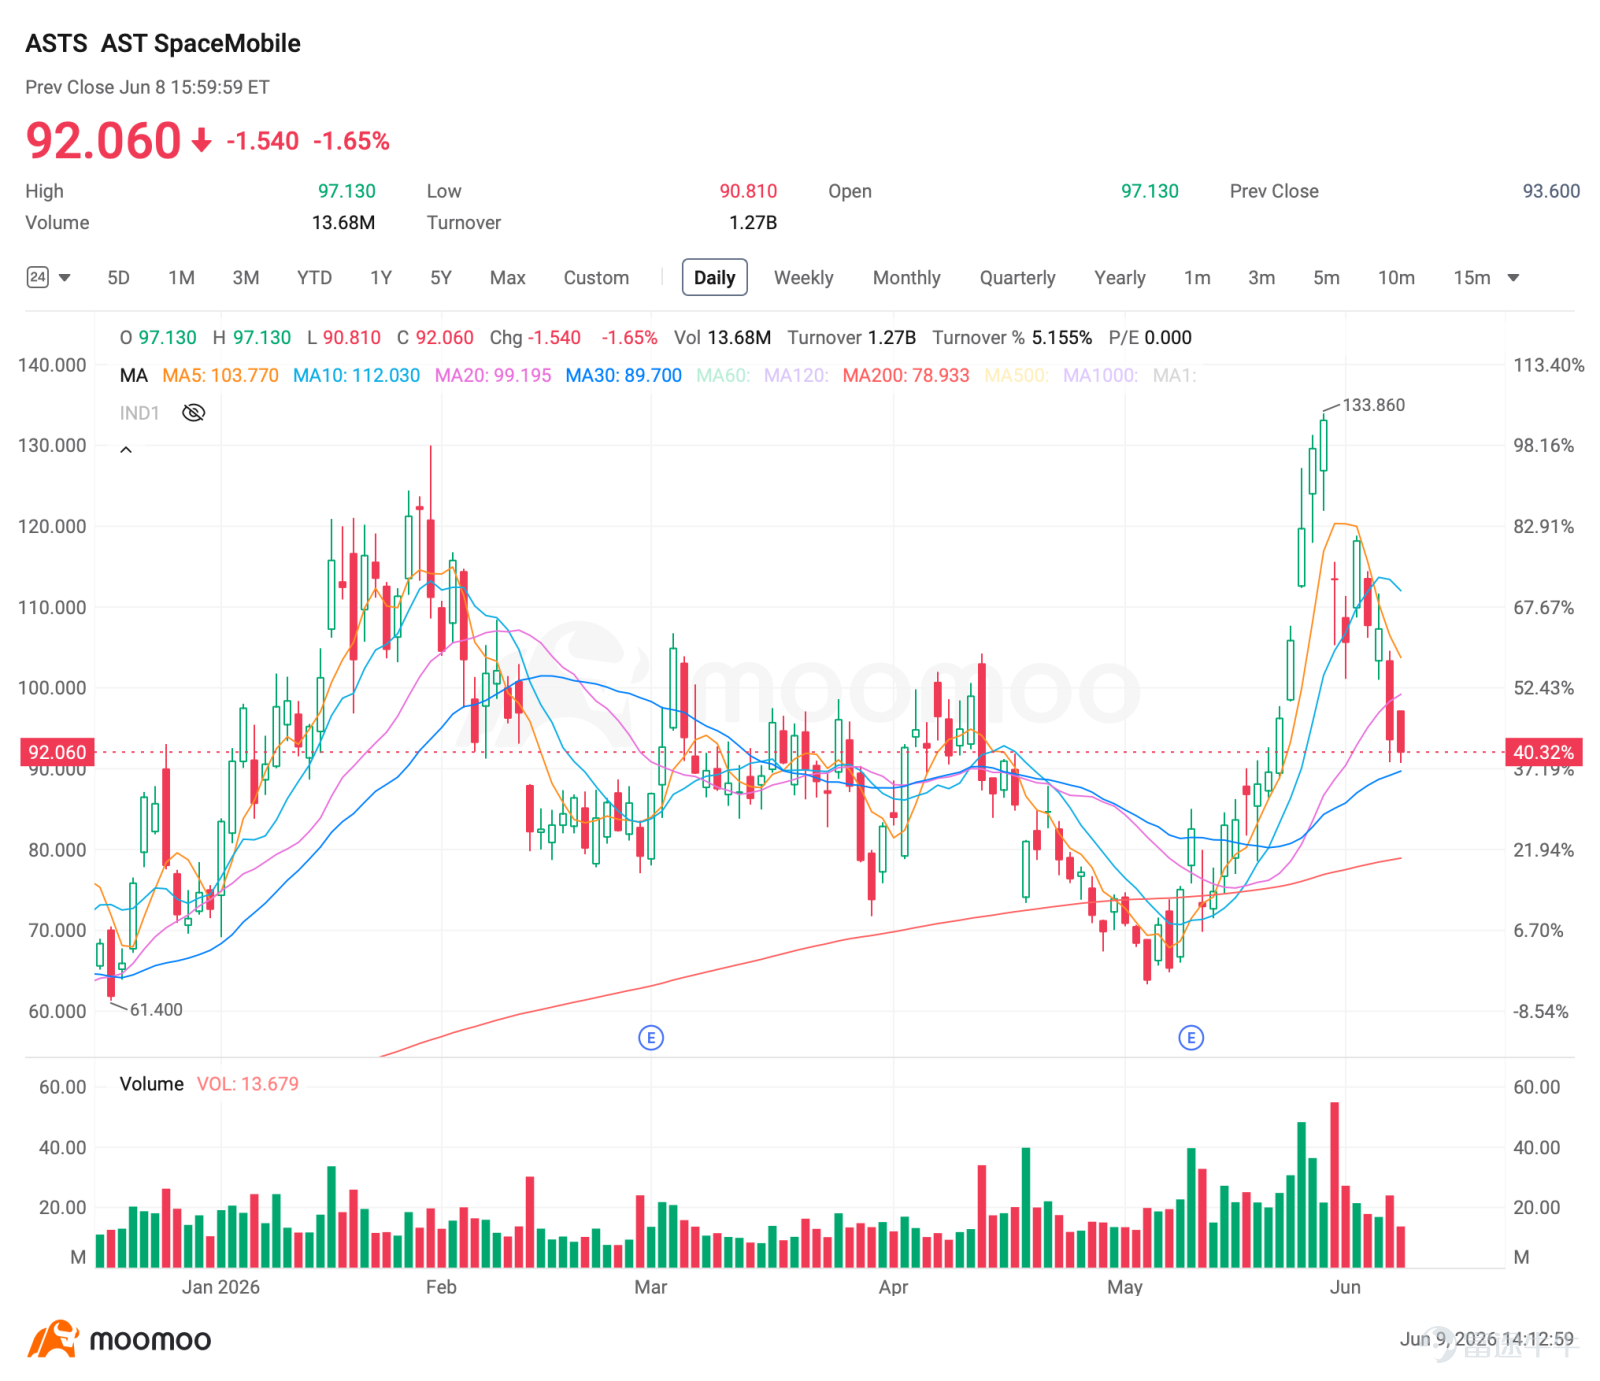The image size is (1600, 1381).
Task: Click MA5: 103.770 legend entry
Action: coord(220,376)
